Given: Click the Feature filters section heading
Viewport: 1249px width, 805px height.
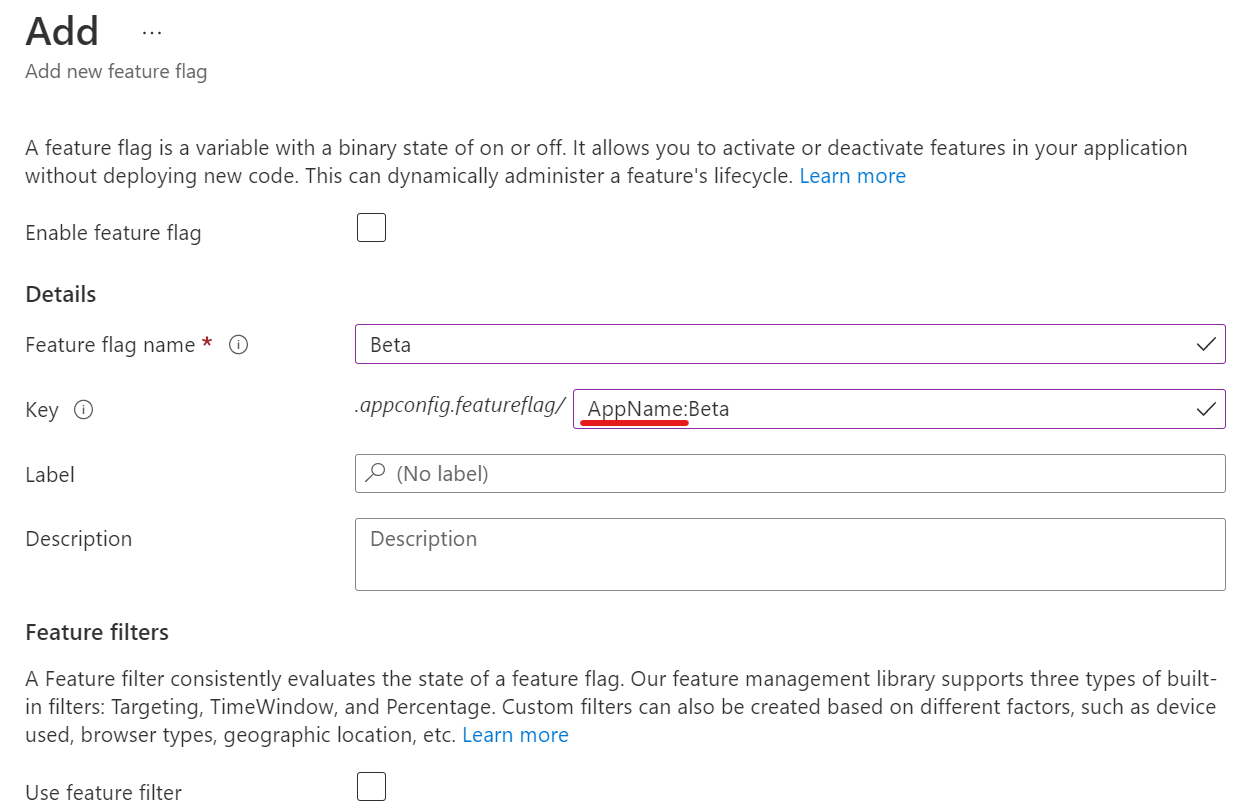Looking at the screenshot, I should click(x=96, y=632).
